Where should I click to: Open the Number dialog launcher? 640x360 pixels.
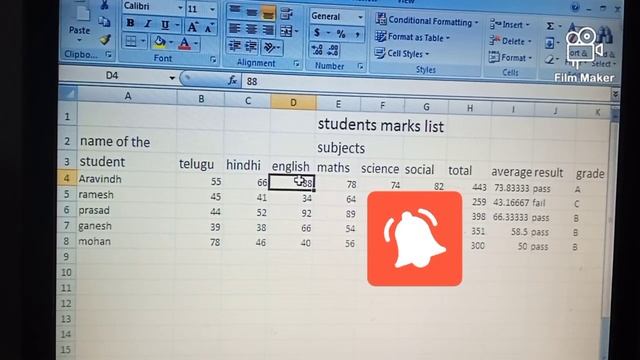360,66
